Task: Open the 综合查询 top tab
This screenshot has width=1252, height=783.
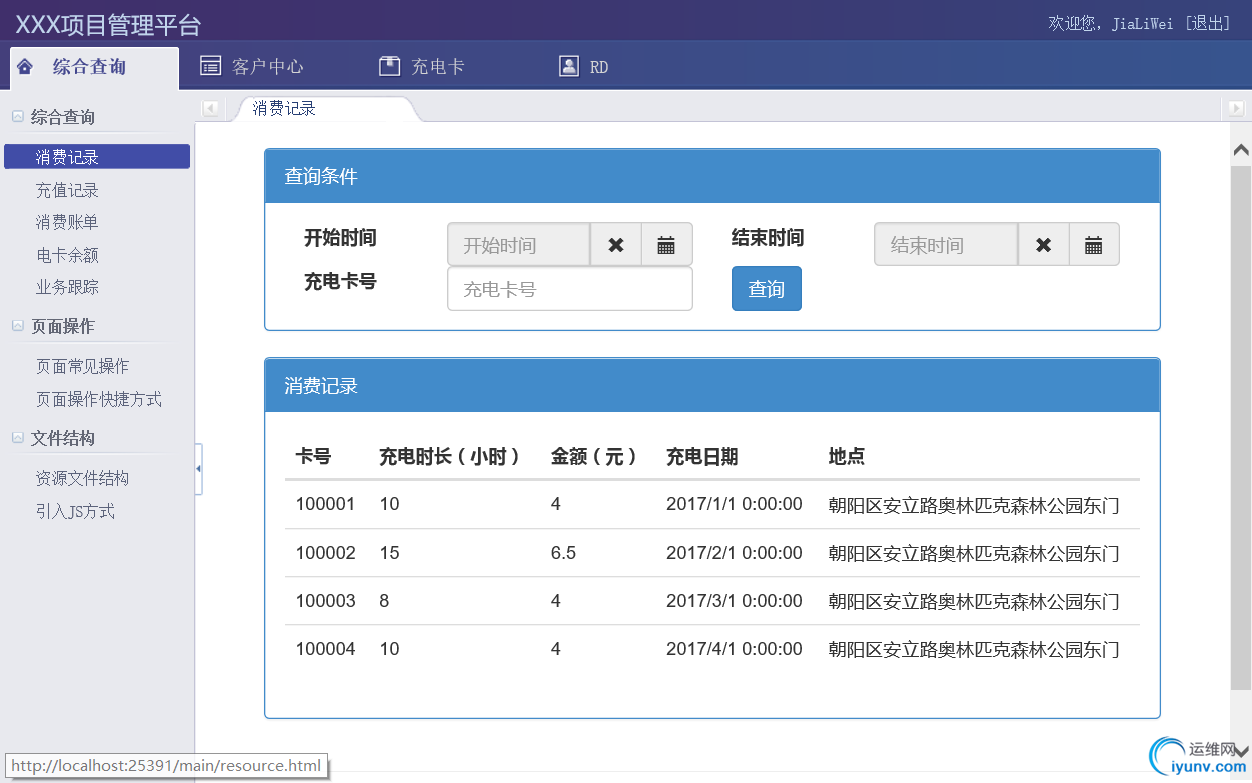Action: (94, 67)
